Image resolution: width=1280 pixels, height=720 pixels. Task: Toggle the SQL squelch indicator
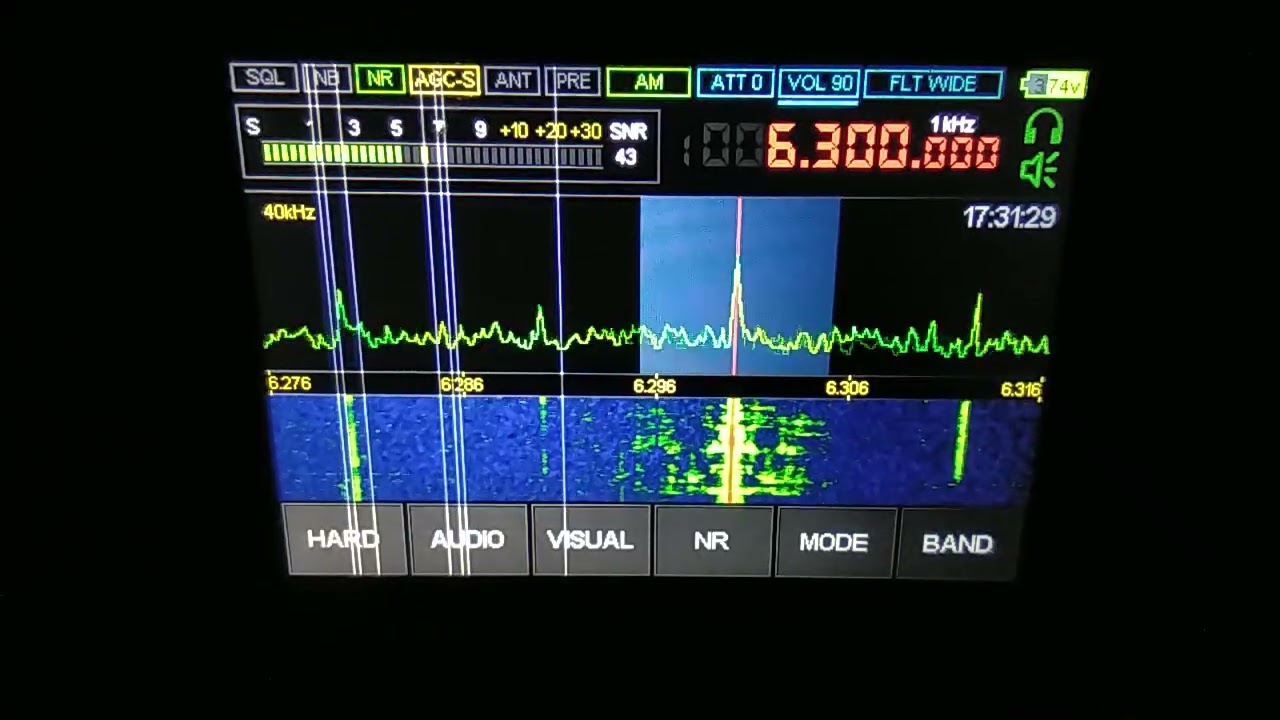click(x=264, y=79)
